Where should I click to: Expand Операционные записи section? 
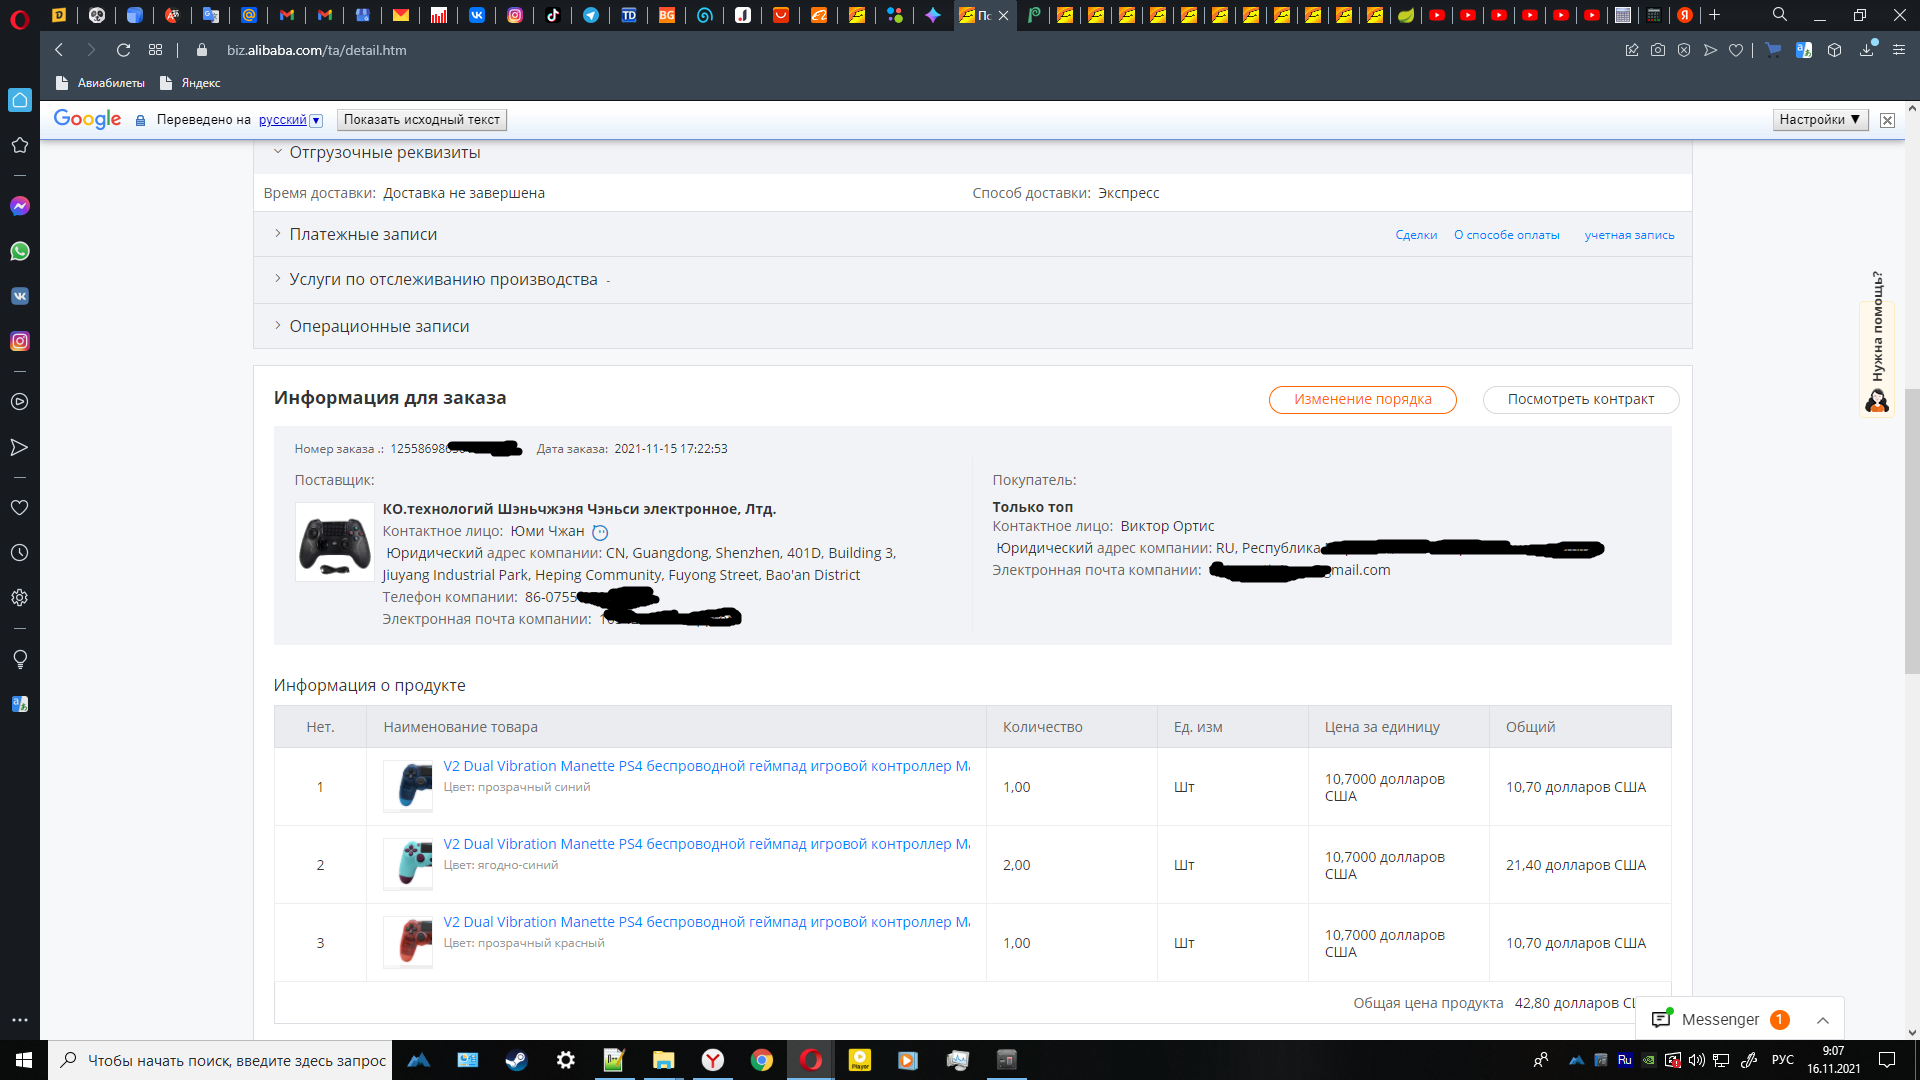[x=378, y=326]
